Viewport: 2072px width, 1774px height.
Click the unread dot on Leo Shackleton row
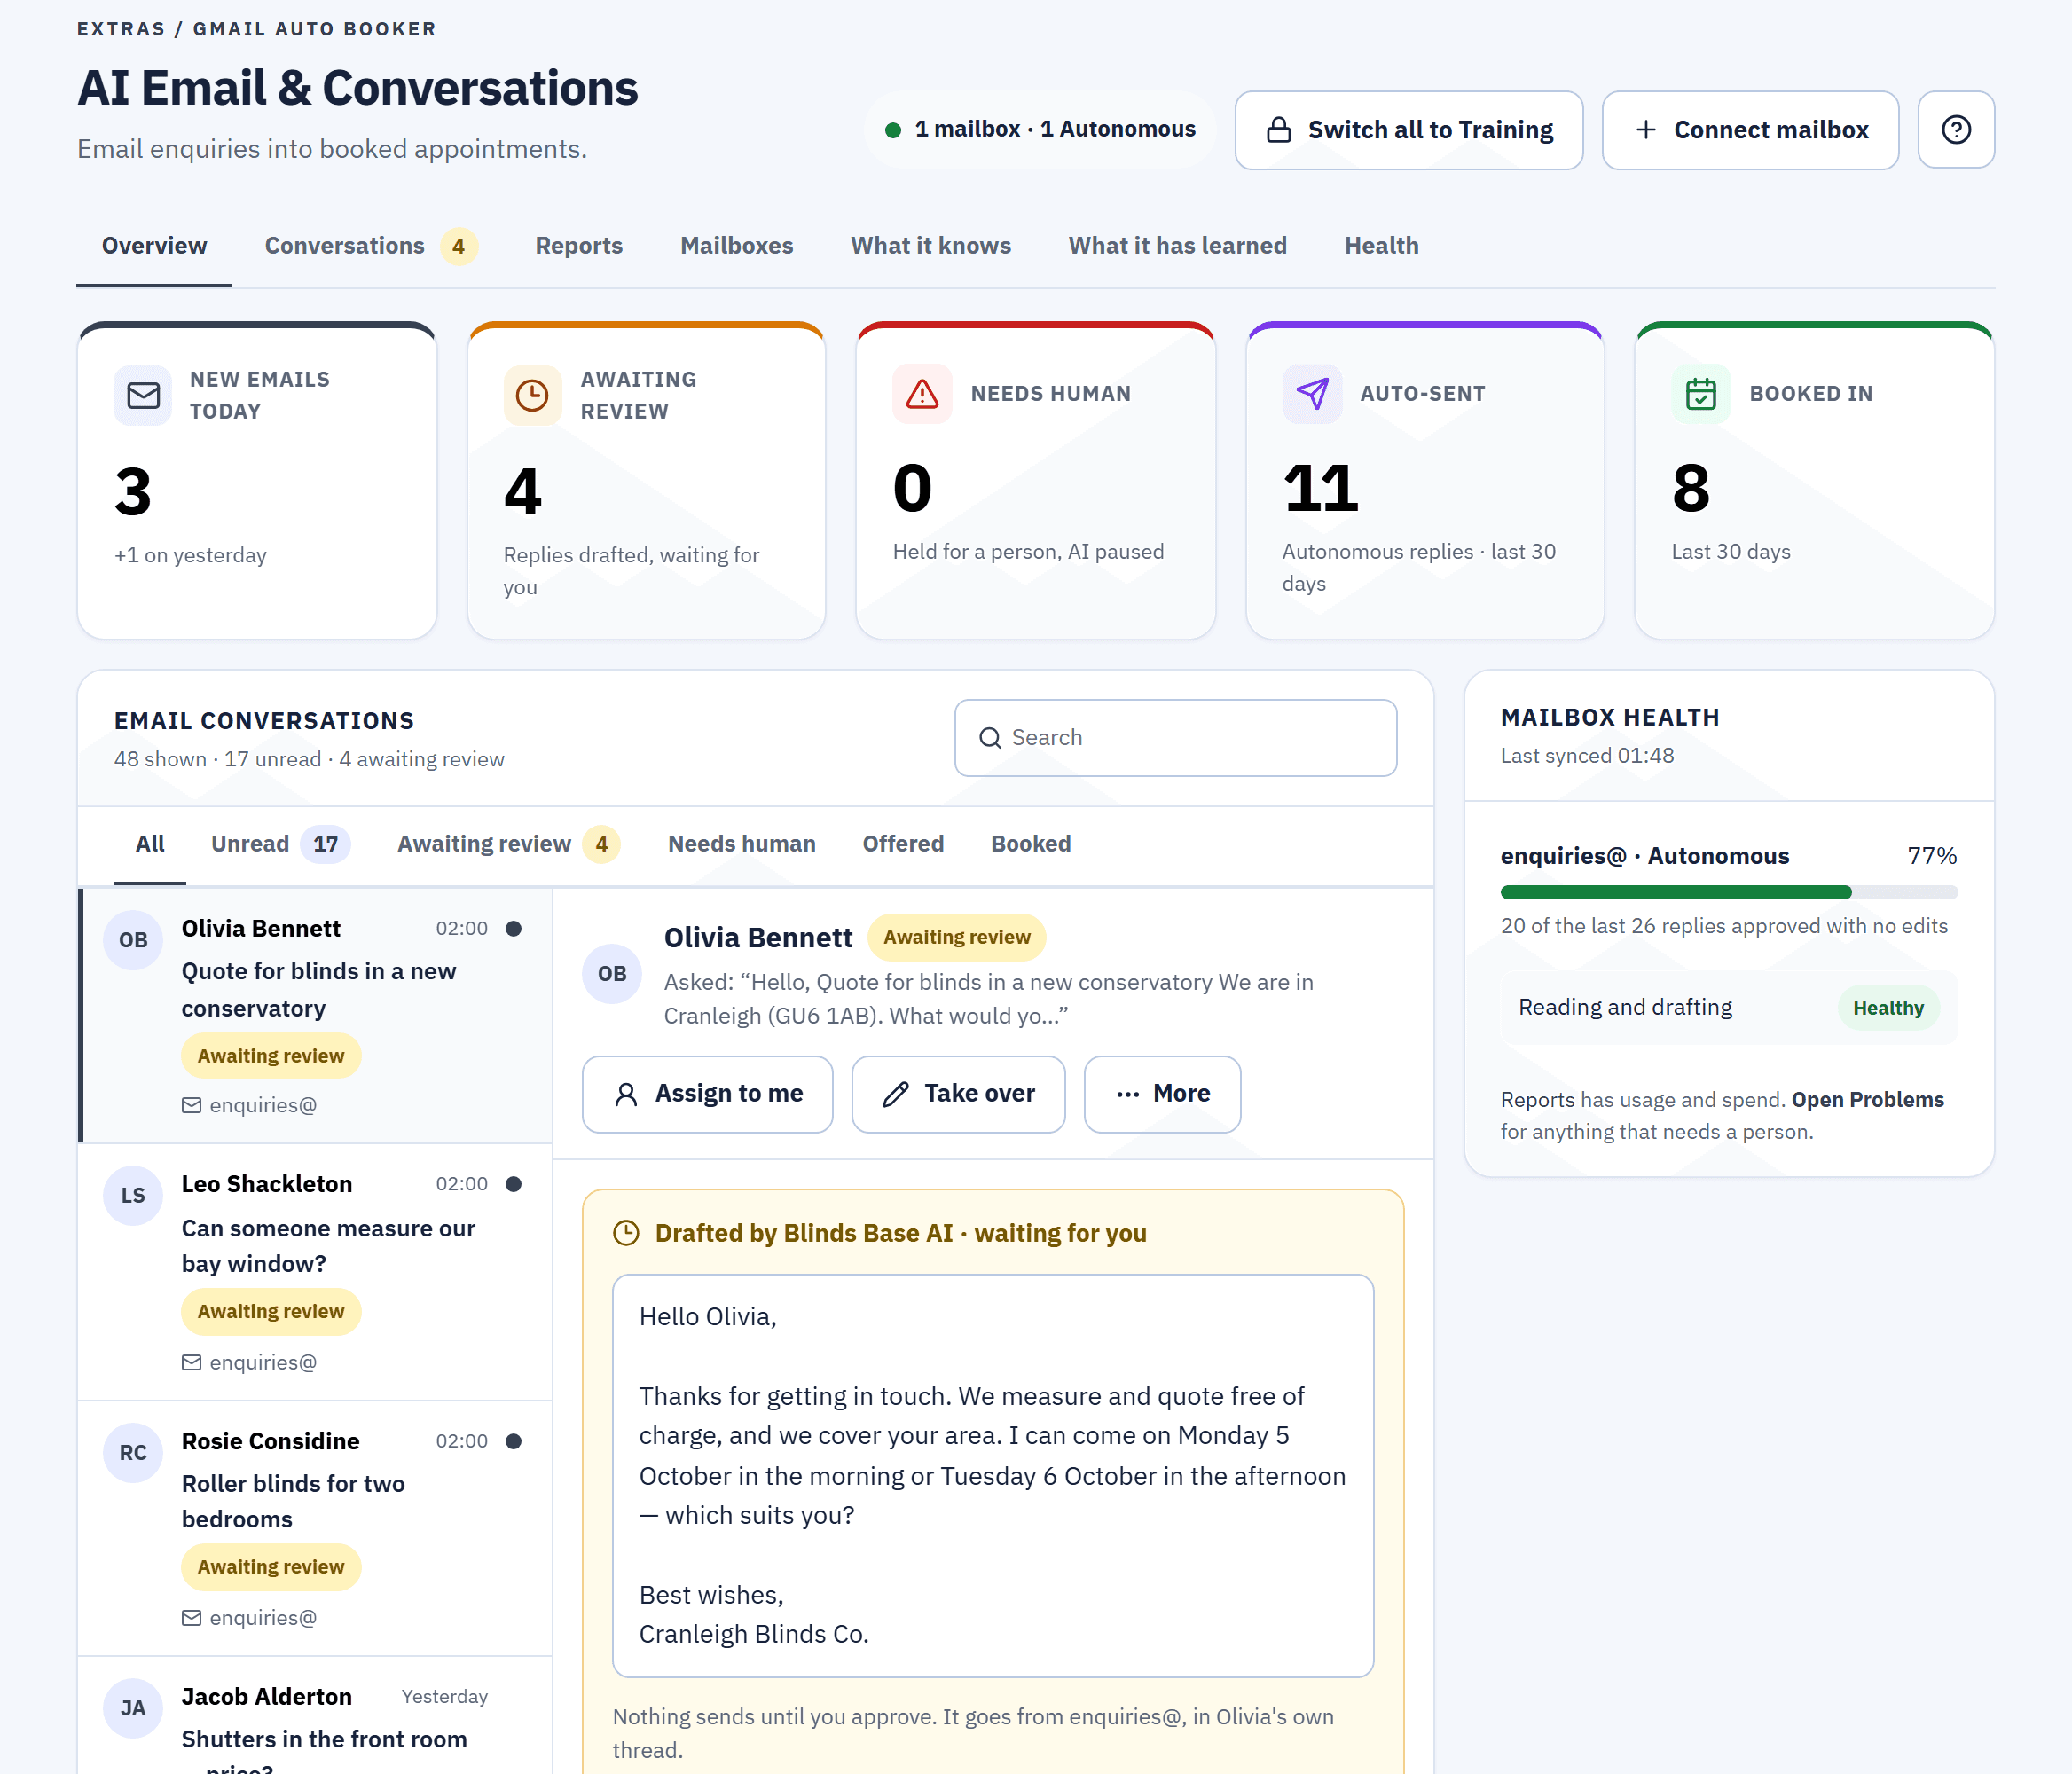[x=514, y=1184]
